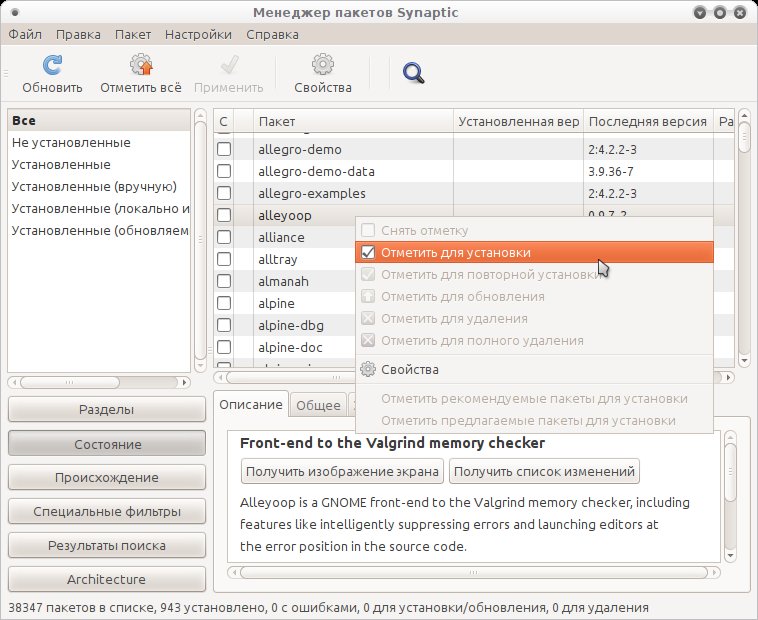This screenshot has height=620, width=758.
Task: Click the alpine-doc package name
Action: click(290, 347)
